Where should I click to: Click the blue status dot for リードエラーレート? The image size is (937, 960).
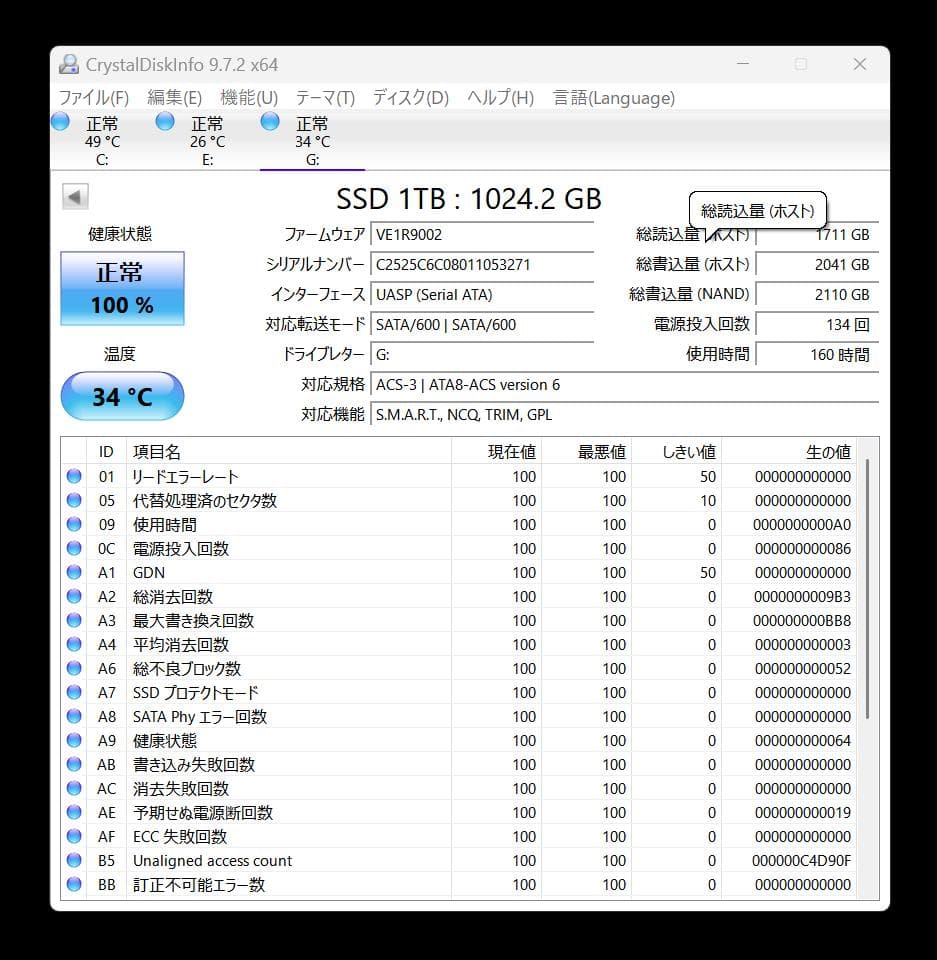tap(74, 476)
